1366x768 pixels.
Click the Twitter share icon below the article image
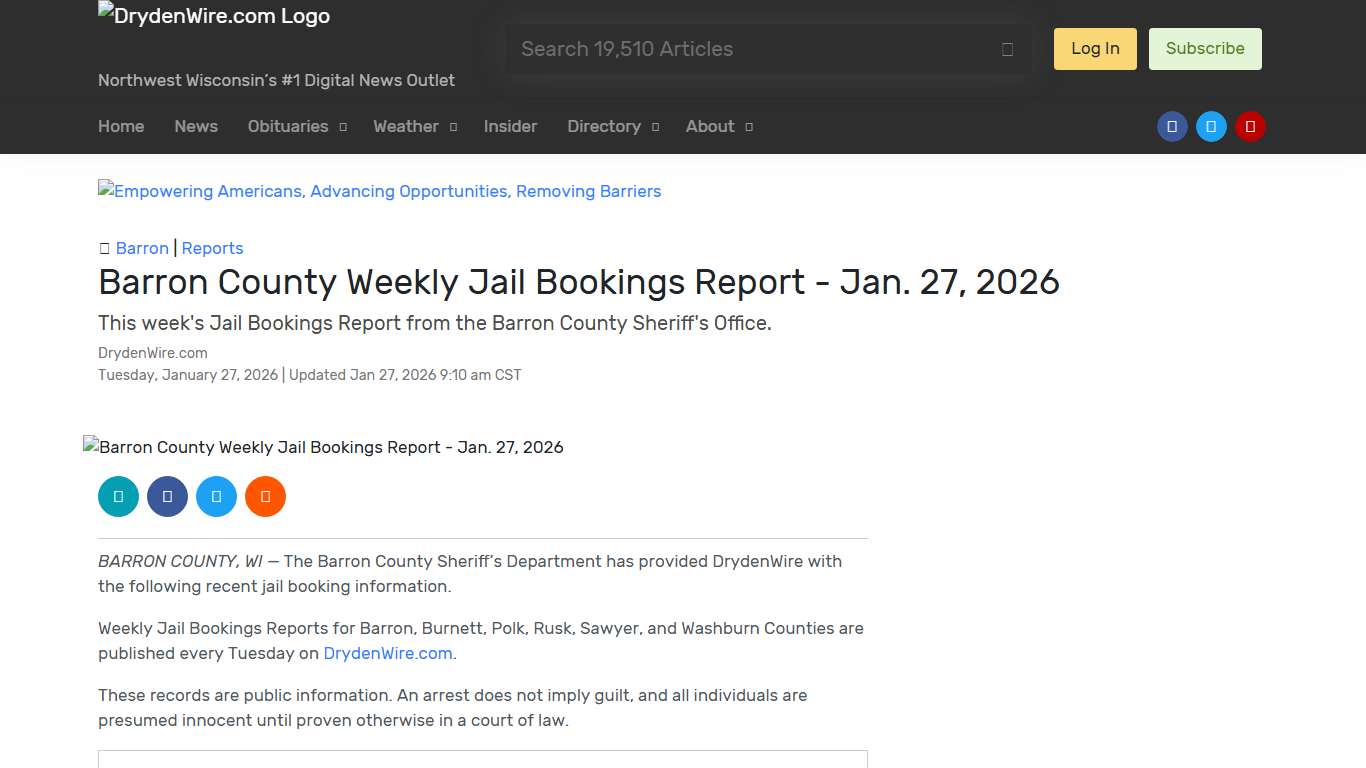point(216,496)
